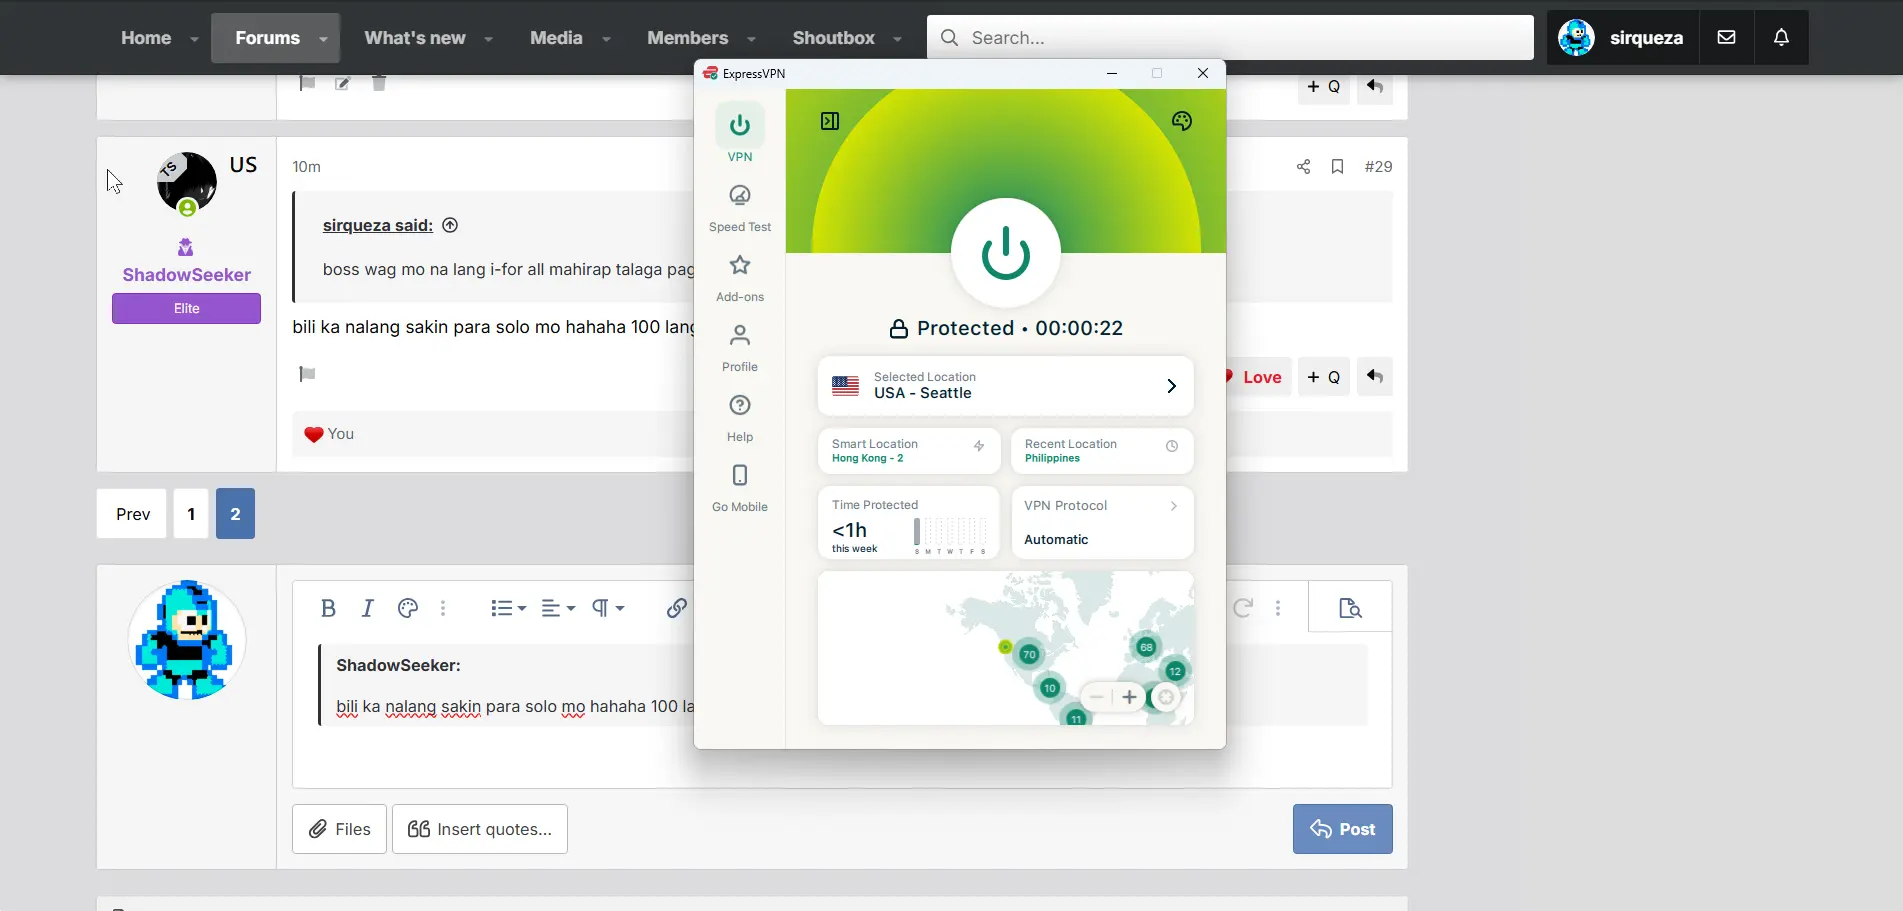Report ShadowSeeker's post with flag icon
Image resolution: width=1903 pixels, height=911 pixels.
(x=307, y=374)
